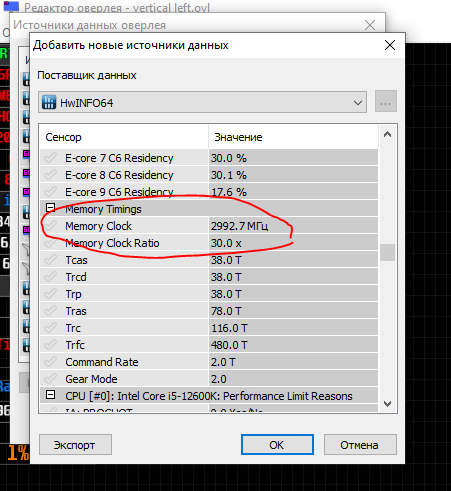Click the Сенсор column header
This screenshot has height=491, width=451.
(124, 137)
